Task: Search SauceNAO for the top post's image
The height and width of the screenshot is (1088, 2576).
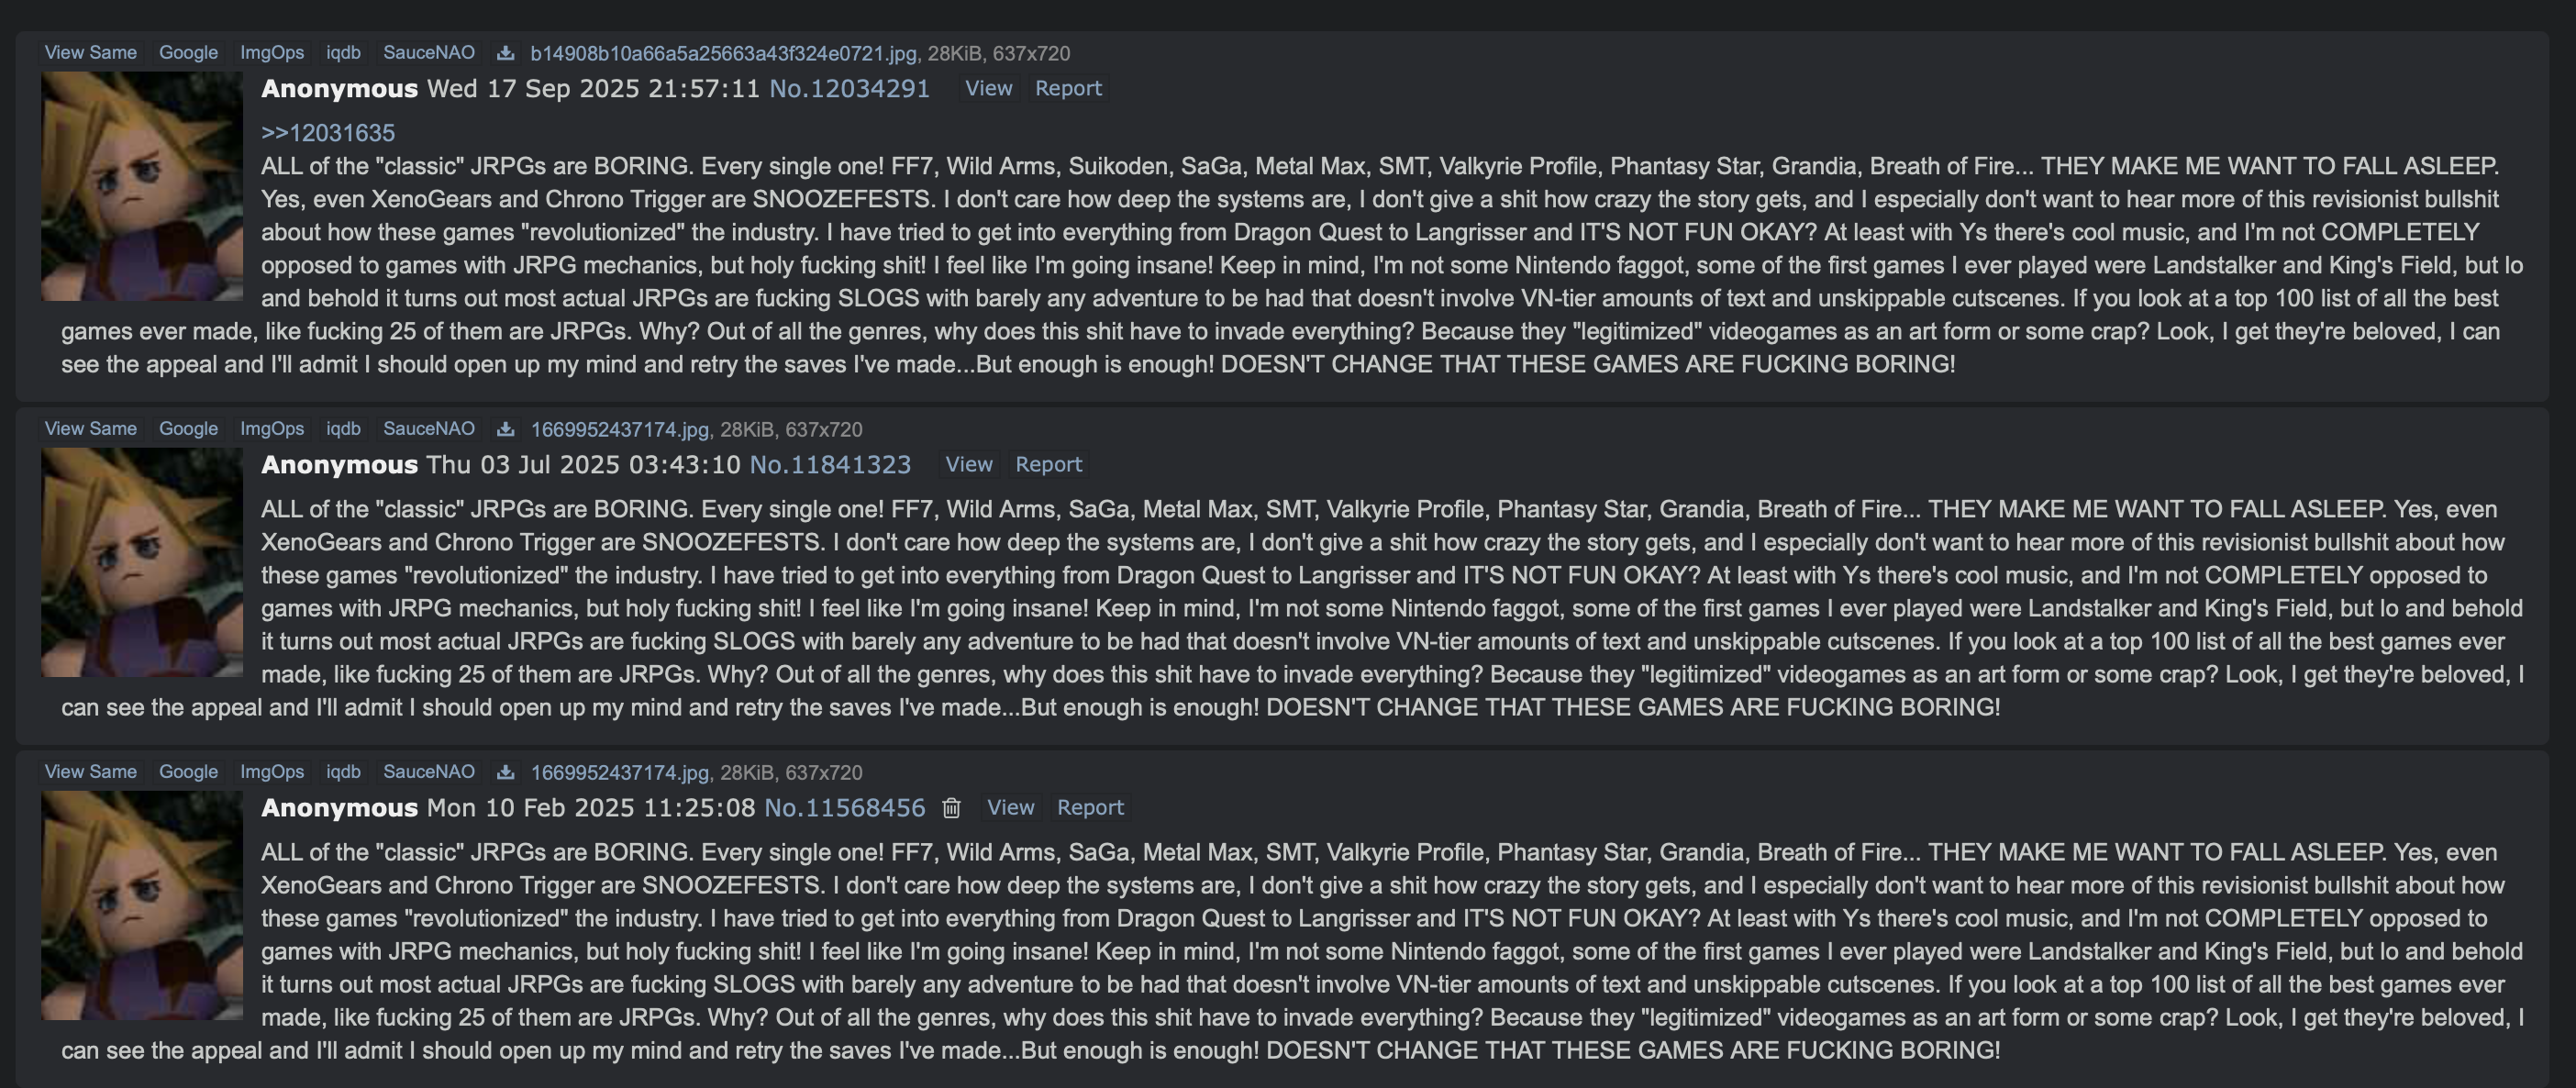Action: (429, 53)
